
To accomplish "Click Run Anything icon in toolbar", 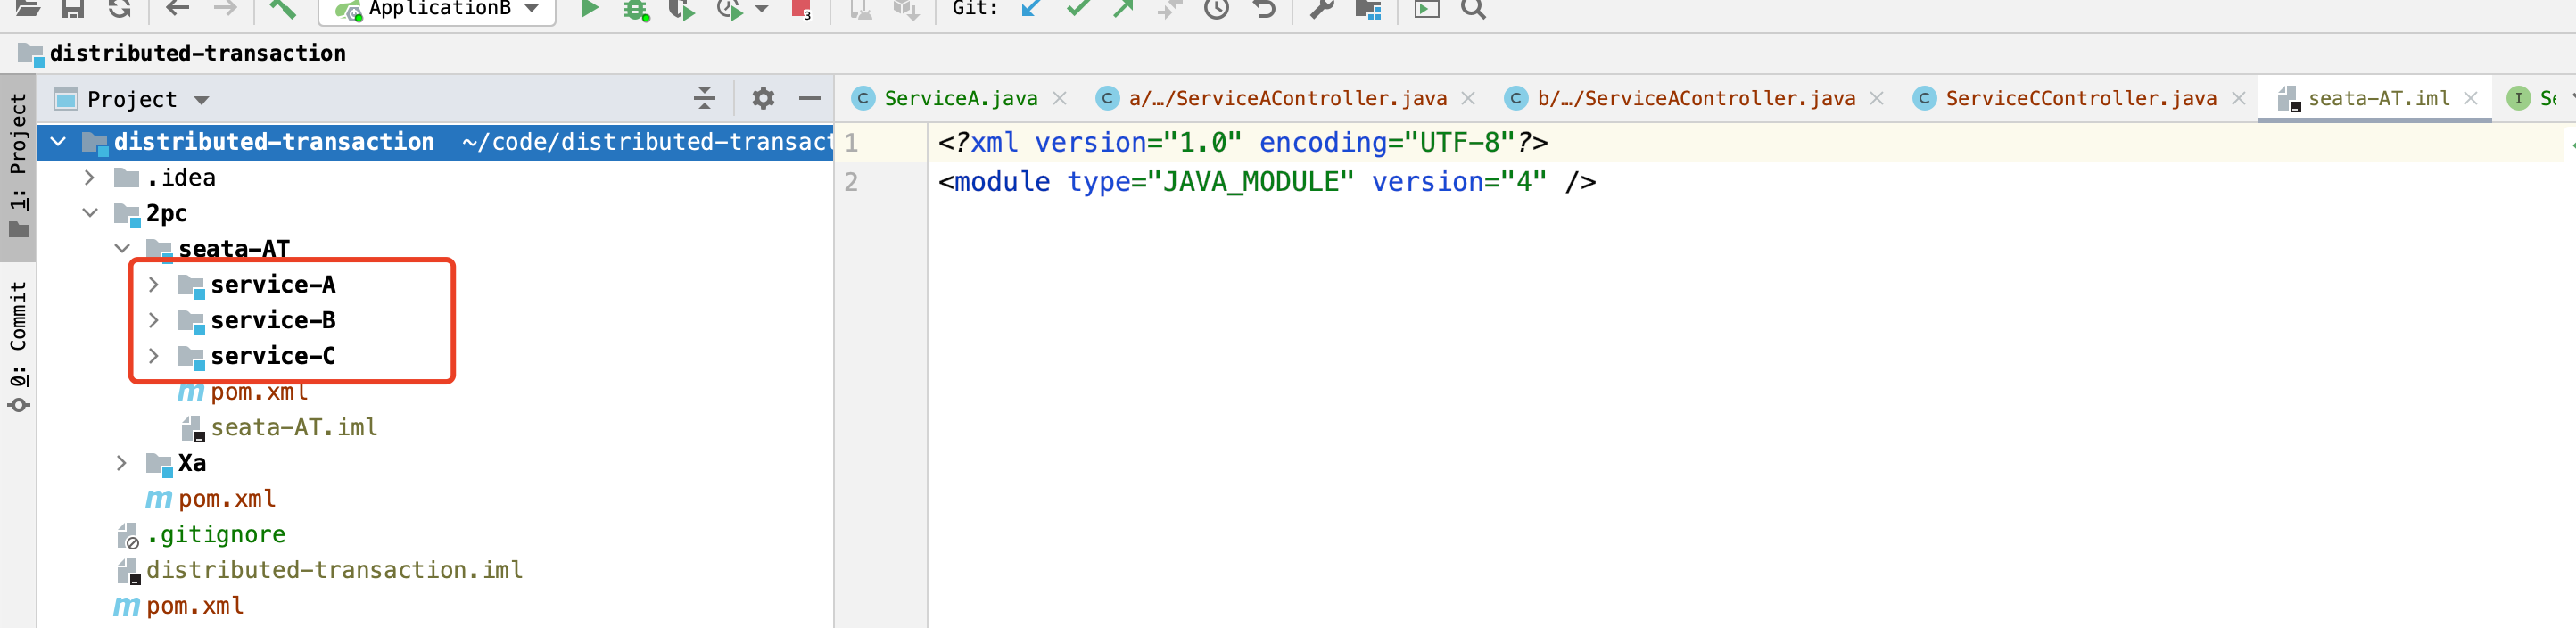I will point(1427,9).
